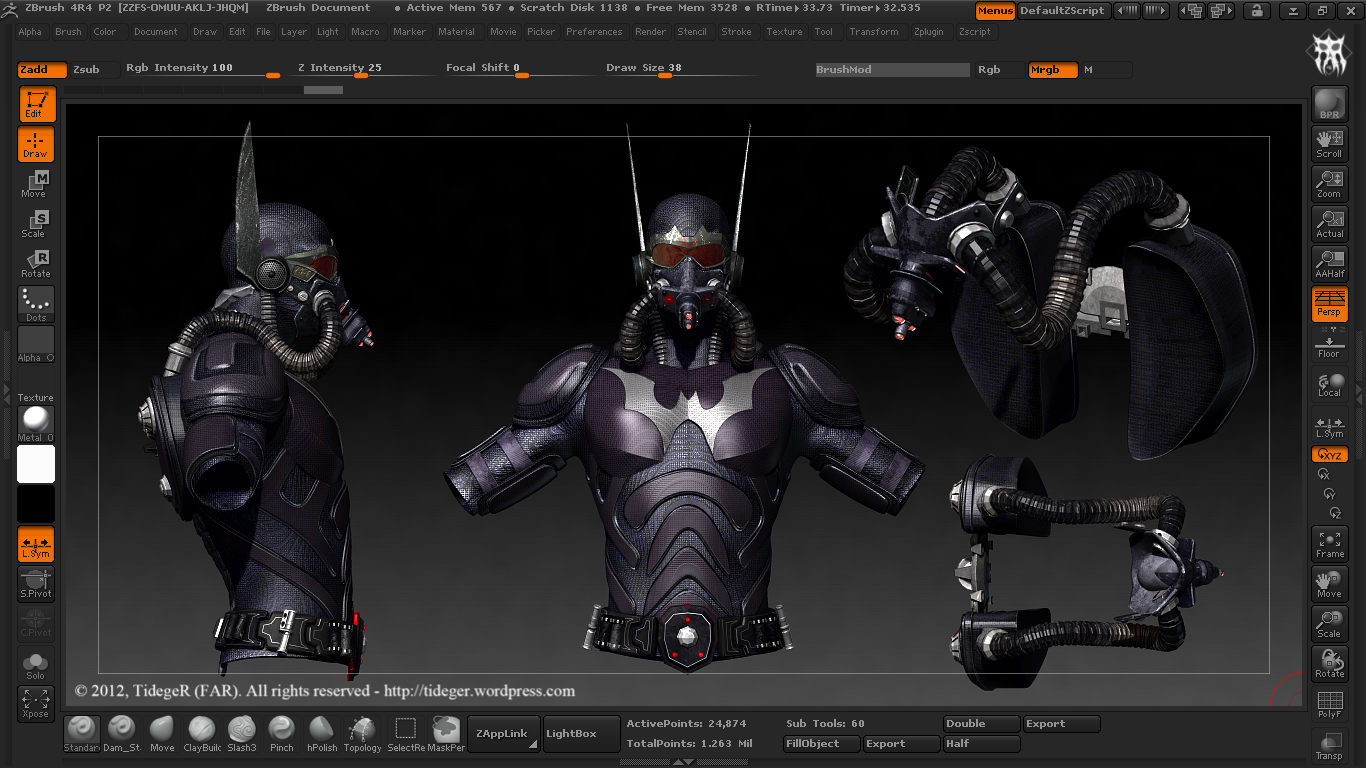The image size is (1366, 768).
Task: Click the Zoom canvas navigation icon
Action: pyautogui.click(x=1329, y=184)
